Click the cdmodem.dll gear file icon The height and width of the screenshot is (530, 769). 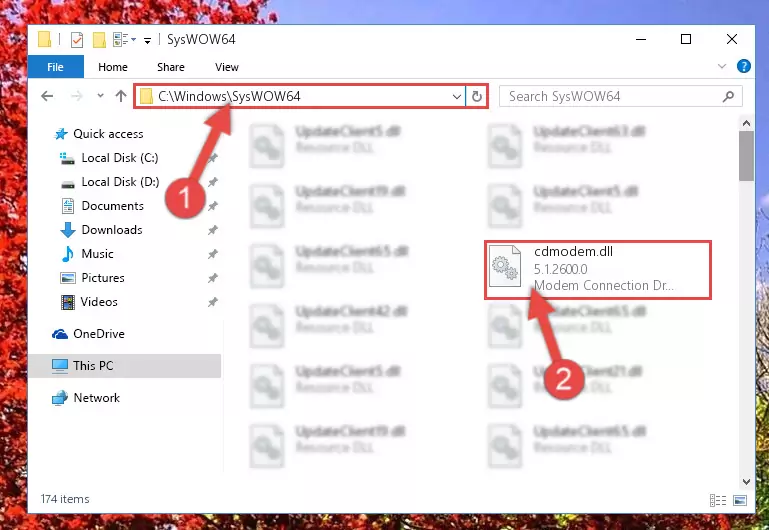coord(505,267)
